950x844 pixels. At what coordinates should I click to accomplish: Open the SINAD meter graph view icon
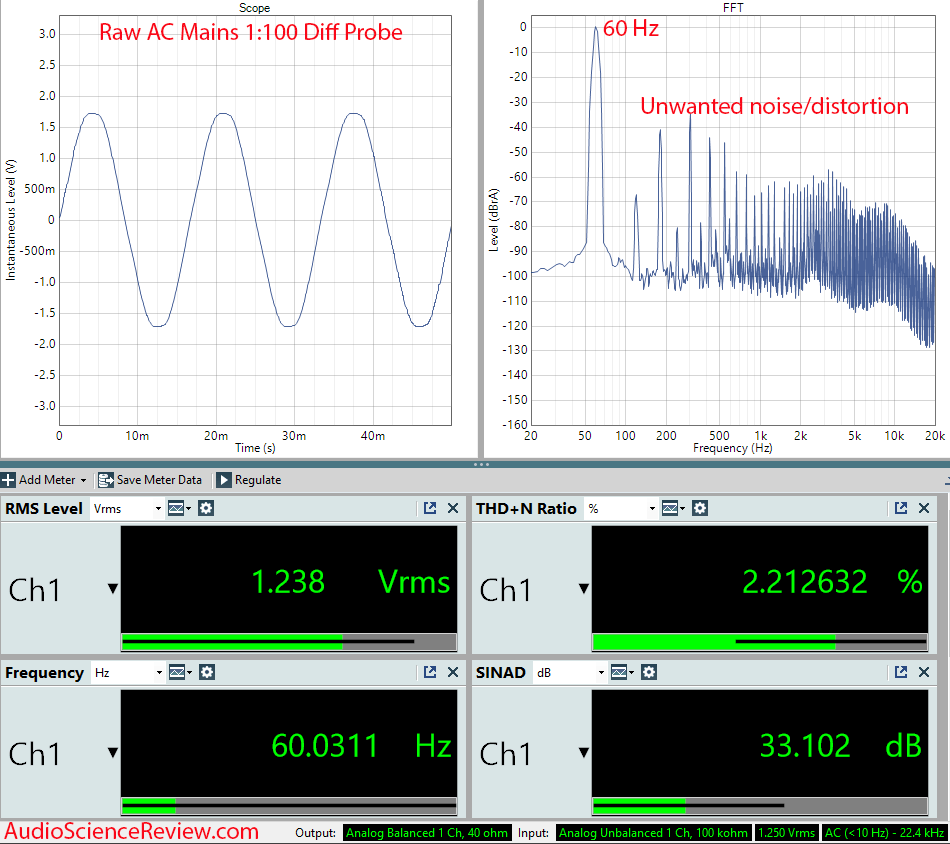pos(621,672)
